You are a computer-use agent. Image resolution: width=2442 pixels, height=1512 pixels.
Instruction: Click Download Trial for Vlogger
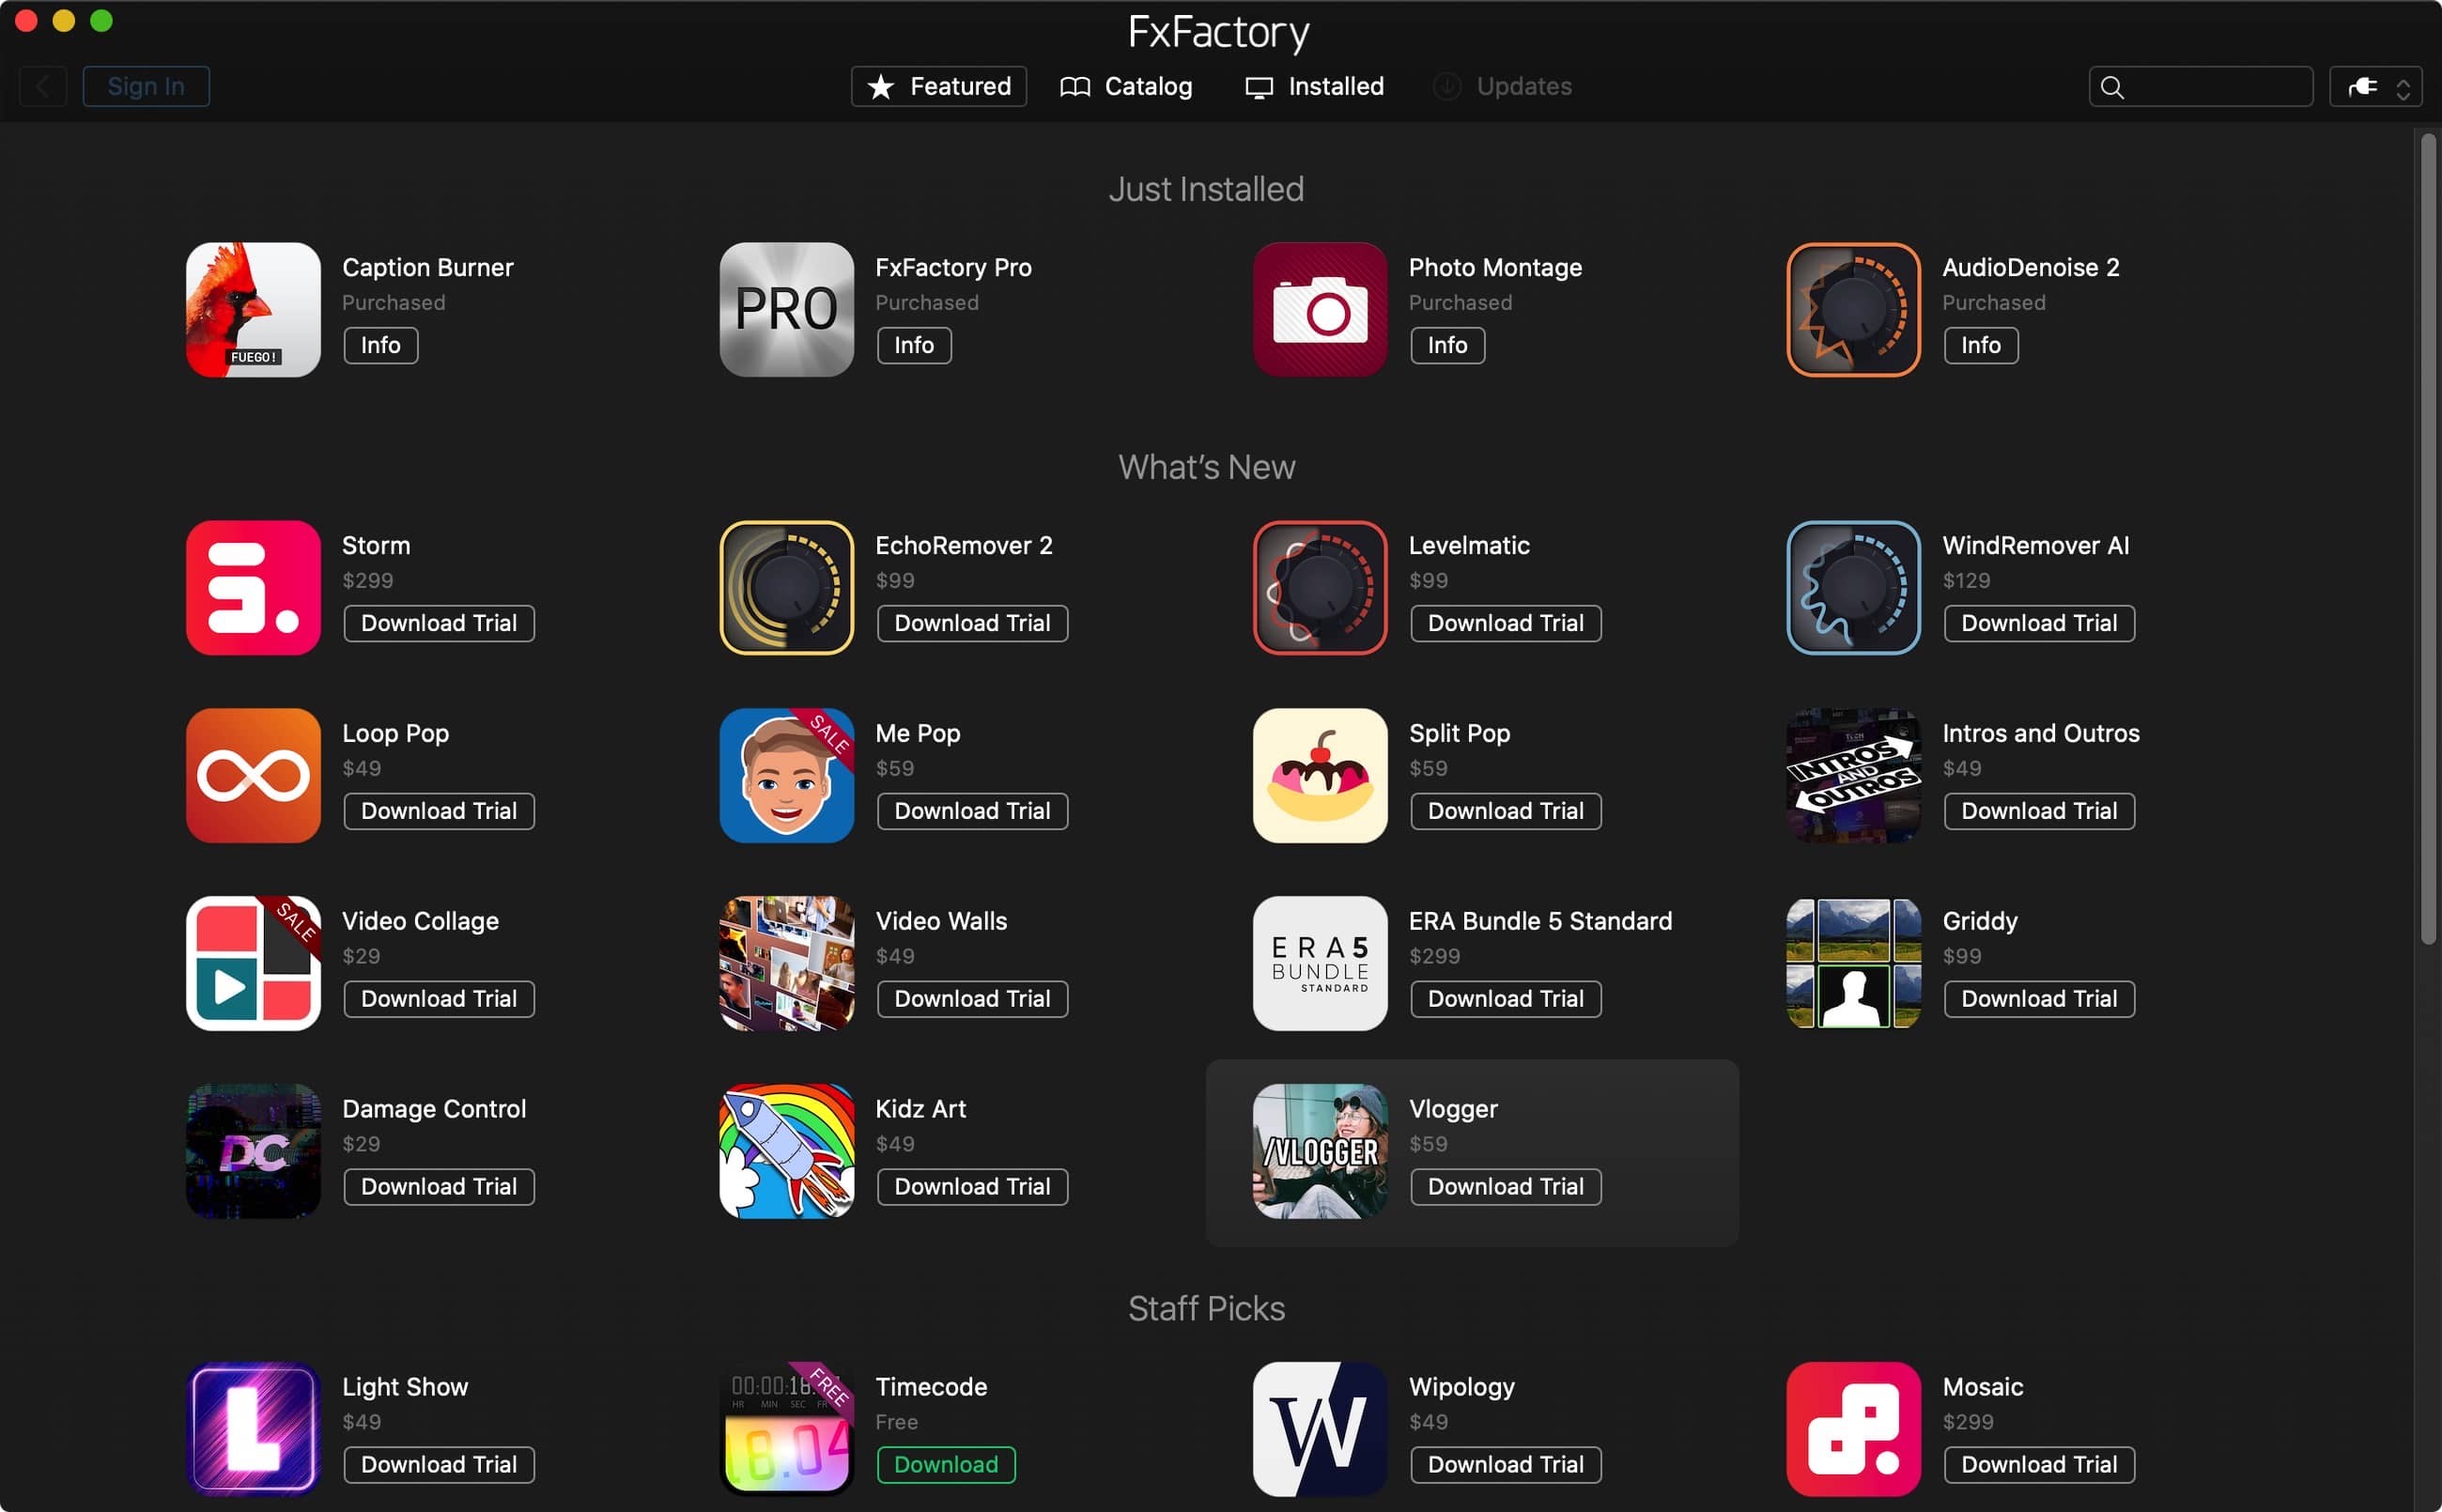click(x=1504, y=1186)
